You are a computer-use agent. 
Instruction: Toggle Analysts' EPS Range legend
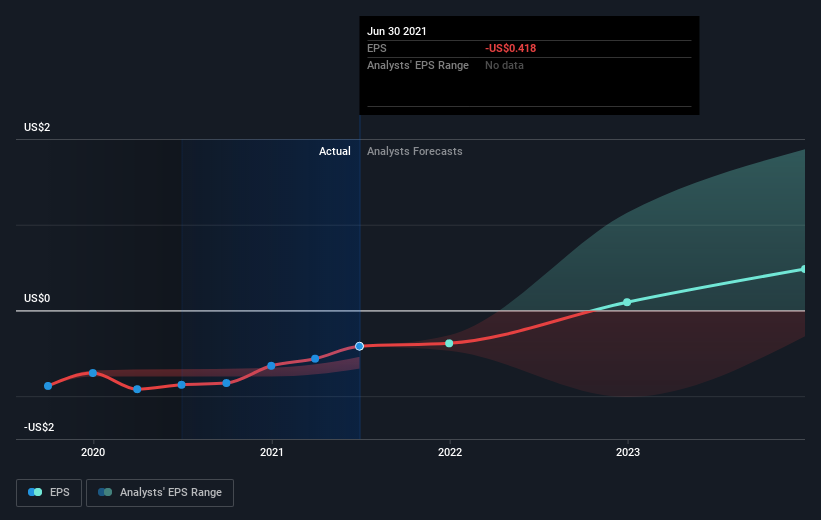160,493
